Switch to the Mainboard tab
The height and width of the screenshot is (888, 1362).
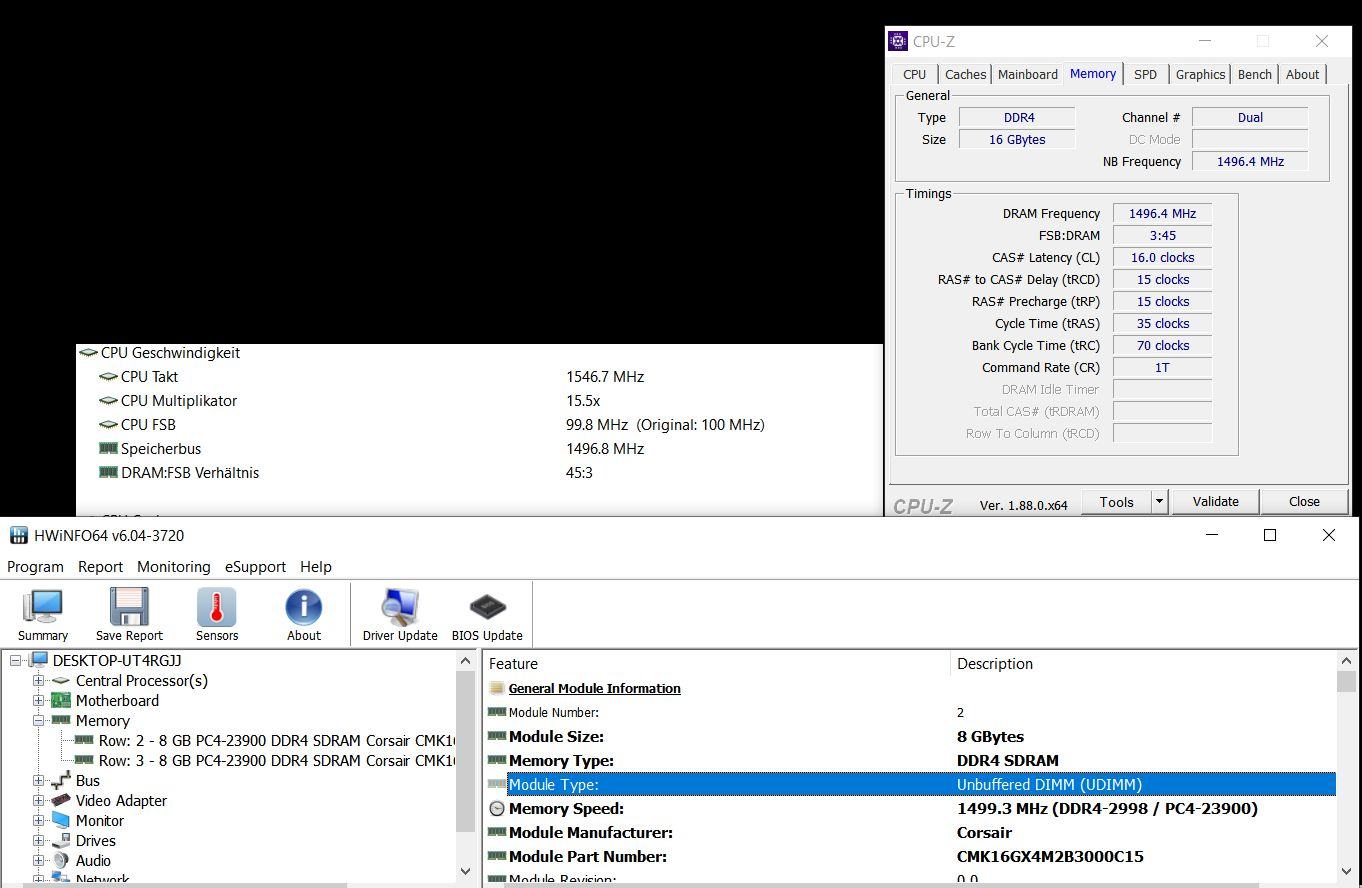pyautogui.click(x=1027, y=74)
